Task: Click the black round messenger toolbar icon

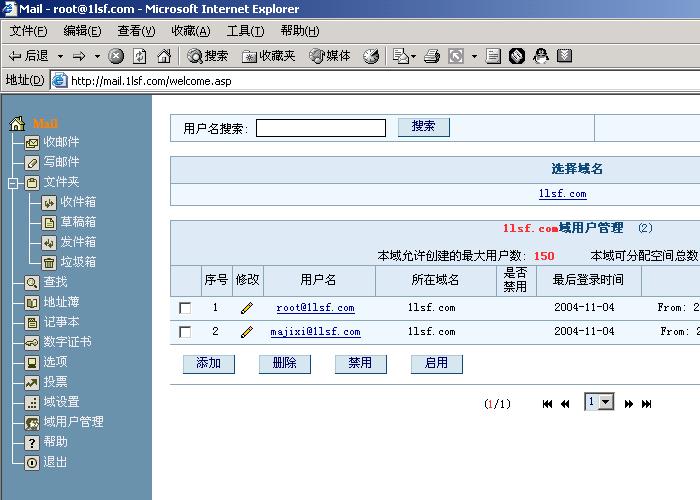Action: pyautogui.click(x=517, y=56)
